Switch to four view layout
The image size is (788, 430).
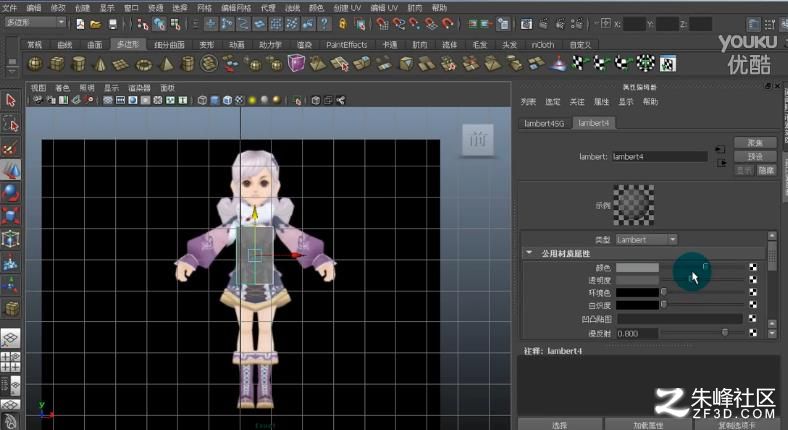click(11, 361)
